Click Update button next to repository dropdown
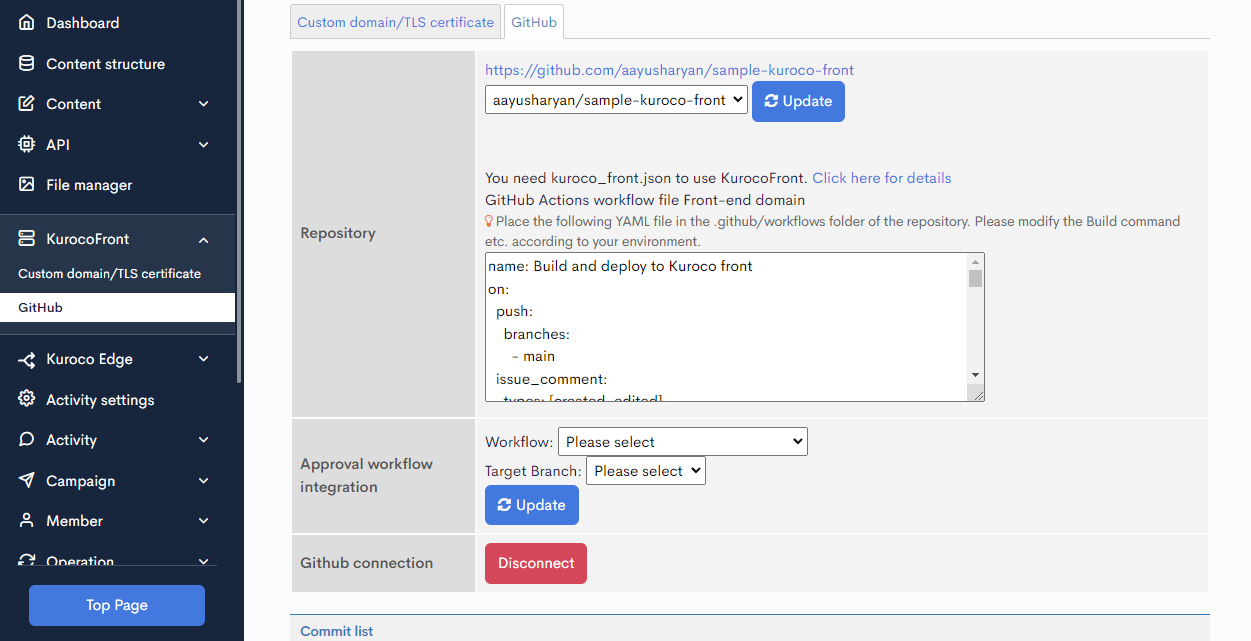Image resolution: width=1251 pixels, height=641 pixels. (798, 101)
